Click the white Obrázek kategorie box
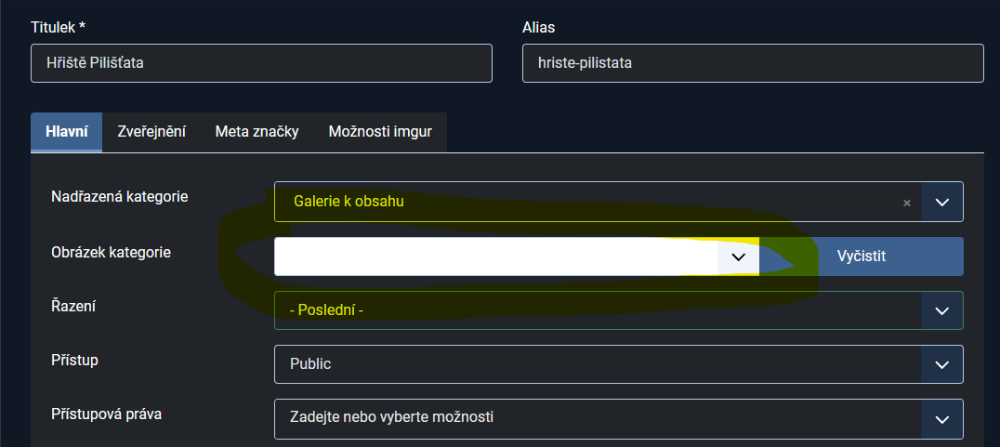The width and height of the screenshot is (1000, 447). [496, 256]
